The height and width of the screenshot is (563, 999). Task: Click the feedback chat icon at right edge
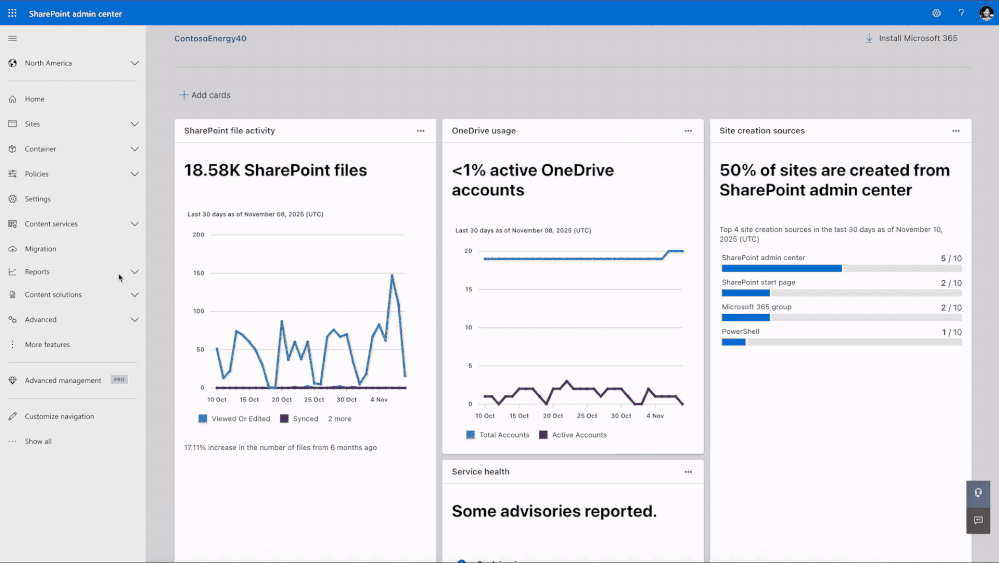coord(978,520)
